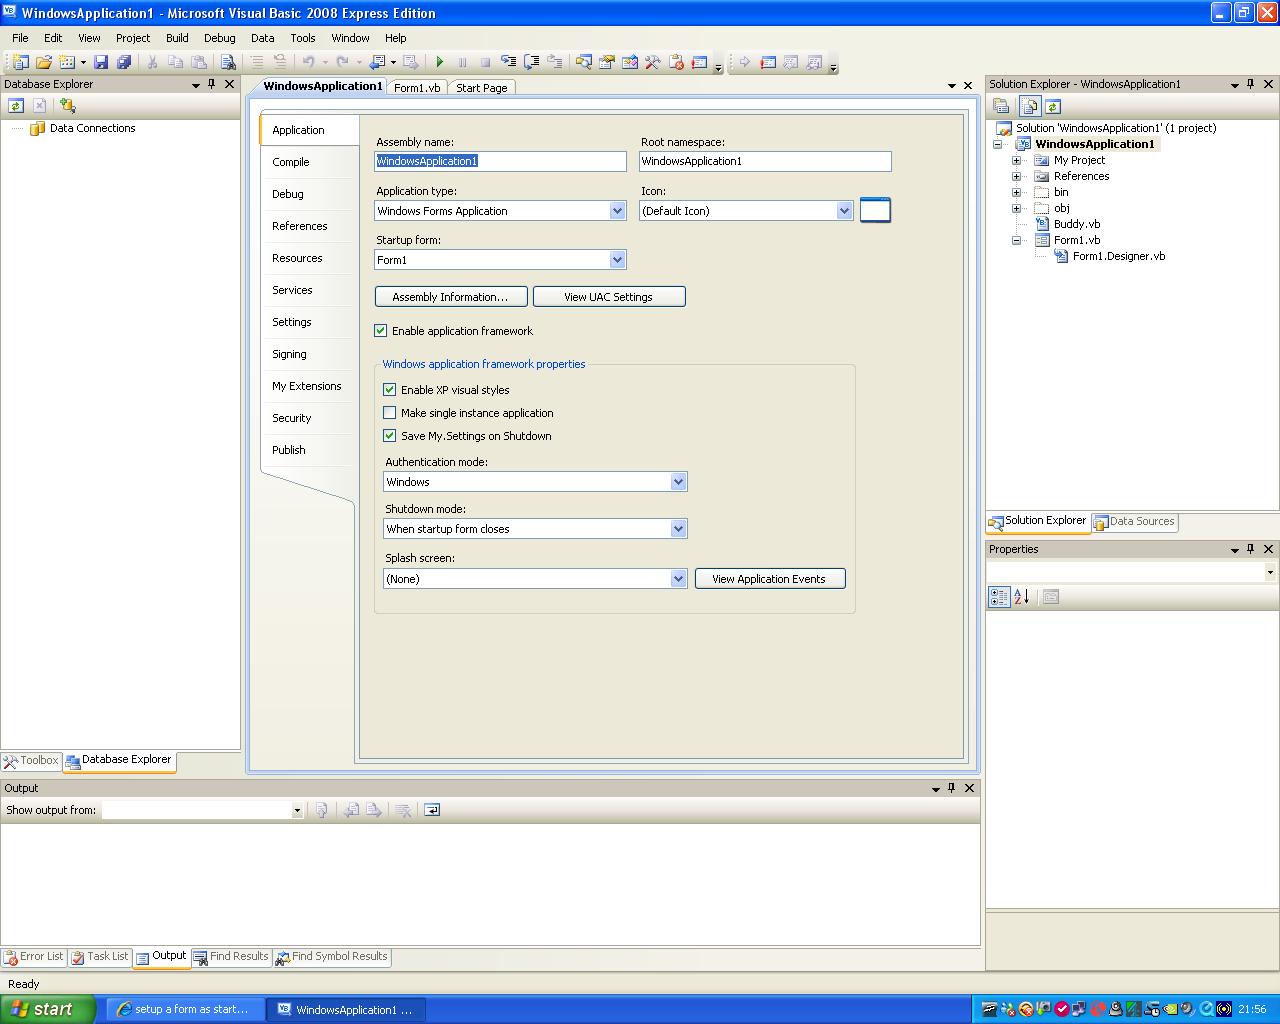This screenshot has height=1024, width=1280.
Task: Open the Startup form dropdown
Action: pyautogui.click(x=617, y=260)
